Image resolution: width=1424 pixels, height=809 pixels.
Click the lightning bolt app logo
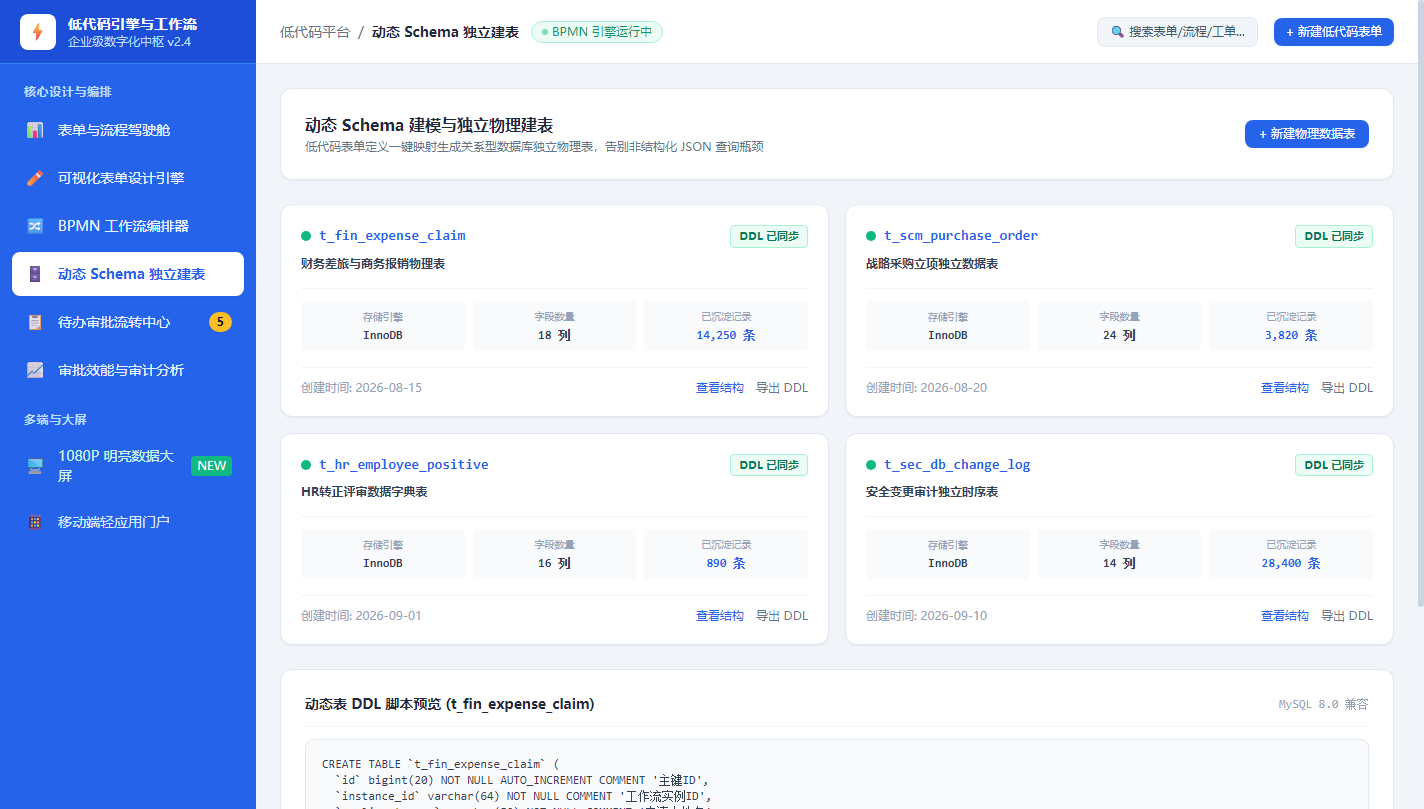tap(38, 32)
